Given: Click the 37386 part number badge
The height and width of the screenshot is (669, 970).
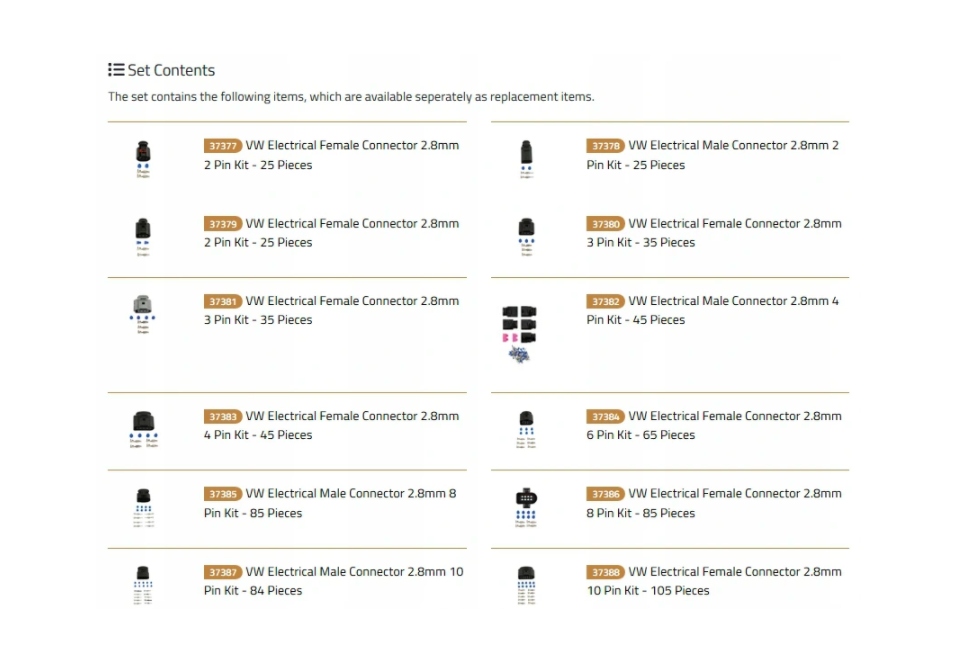Looking at the screenshot, I should pos(605,494).
